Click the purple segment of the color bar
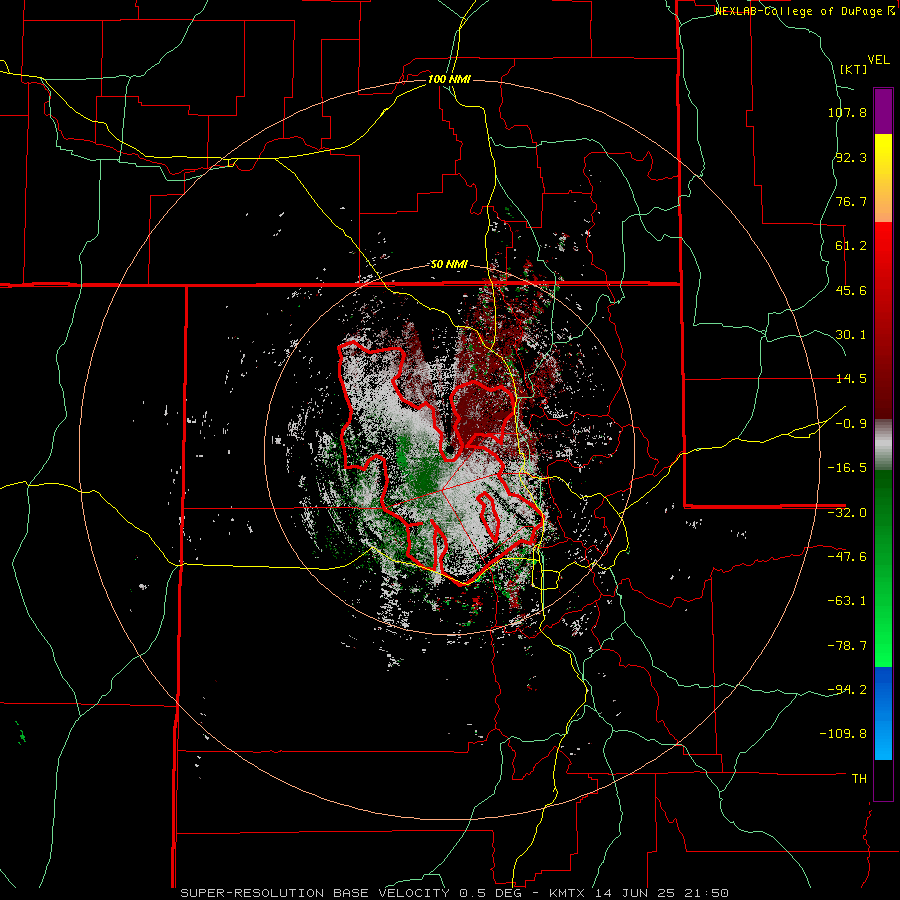 [x=883, y=111]
